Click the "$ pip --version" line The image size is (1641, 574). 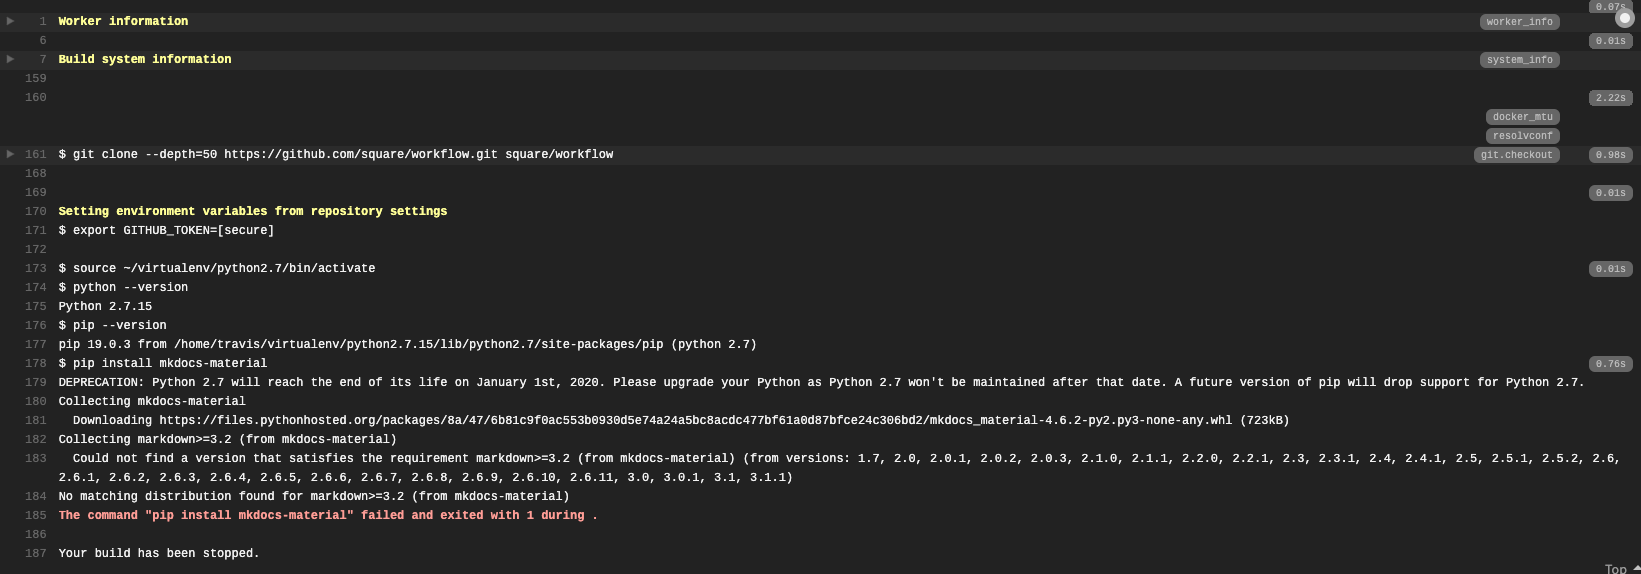click(x=112, y=325)
